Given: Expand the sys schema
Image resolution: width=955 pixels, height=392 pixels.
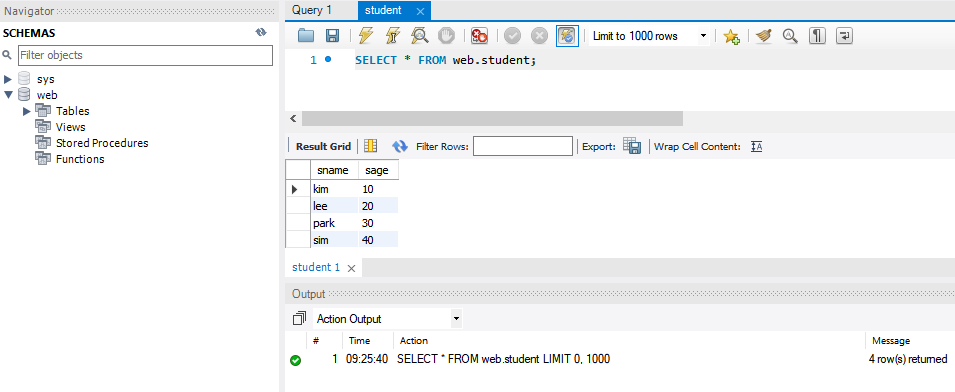Looking at the screenshot, I should pyautogui.click(x=8, y=79).
